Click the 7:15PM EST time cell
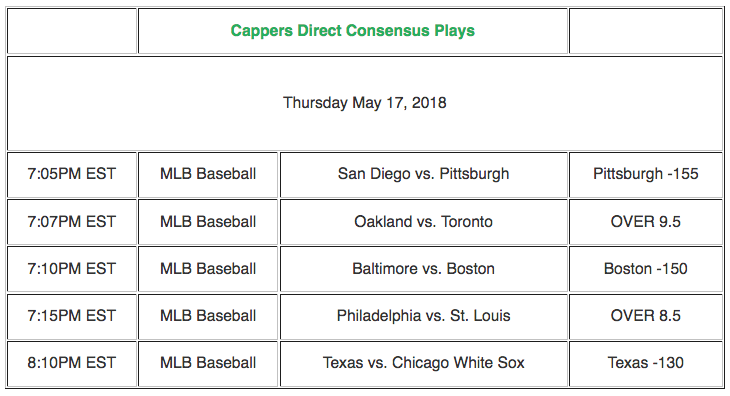 click(71, 316)
